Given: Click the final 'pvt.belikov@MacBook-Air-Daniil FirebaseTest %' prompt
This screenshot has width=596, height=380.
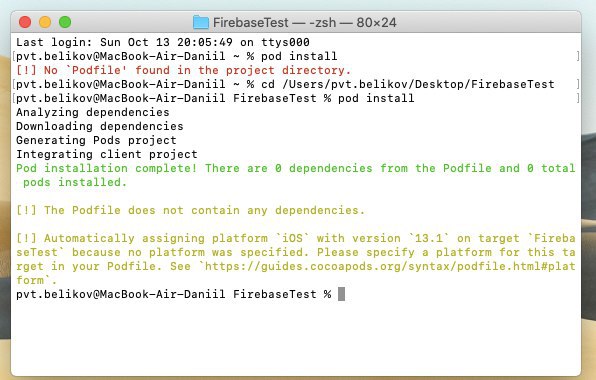Looking at the screenshot, I should click(173, 294).
